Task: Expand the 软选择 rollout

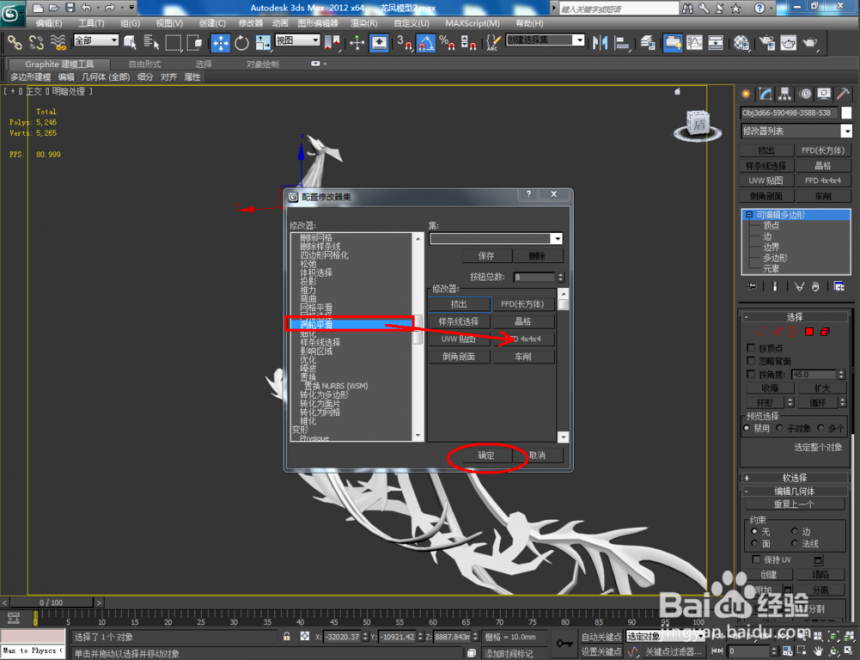Action: point(795,478)
